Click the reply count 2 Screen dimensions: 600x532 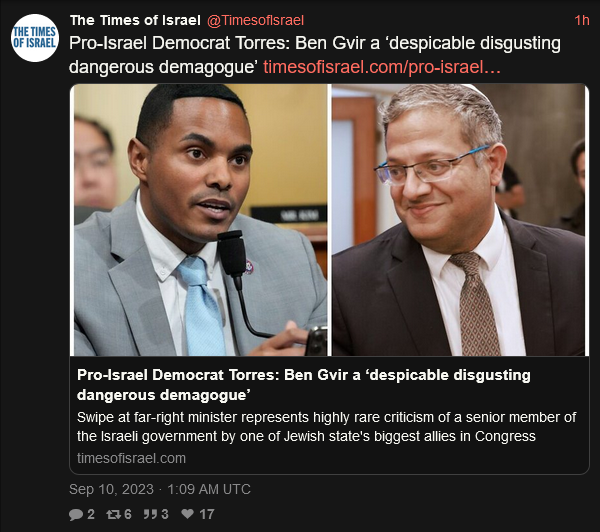[x=91, y=514]
